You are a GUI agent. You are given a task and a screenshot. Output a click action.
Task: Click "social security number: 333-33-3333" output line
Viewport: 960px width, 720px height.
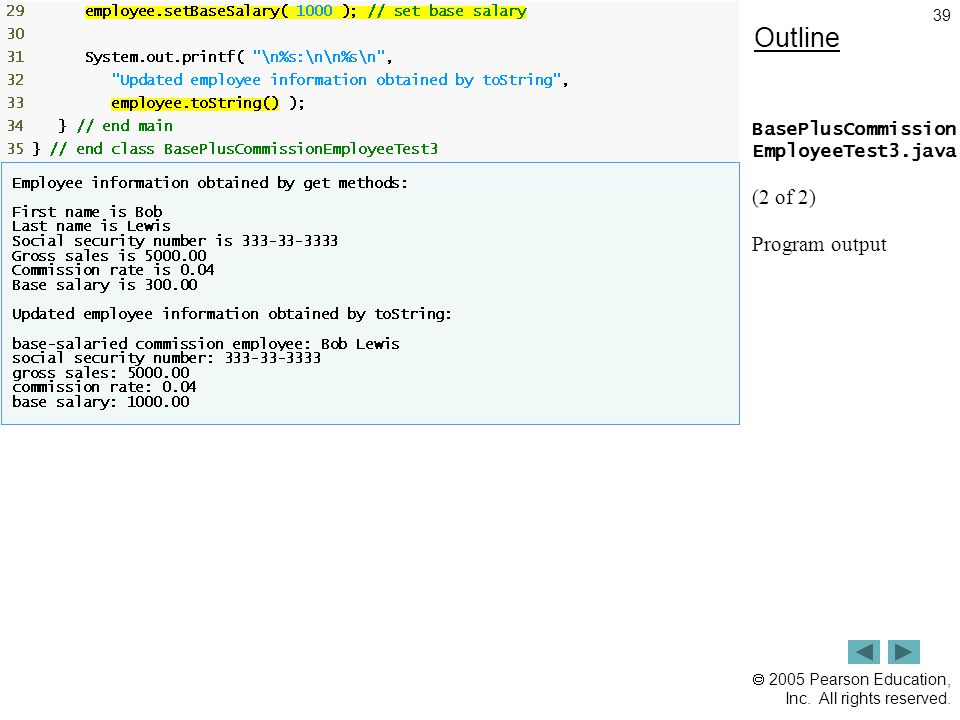(x=166, y=358)
